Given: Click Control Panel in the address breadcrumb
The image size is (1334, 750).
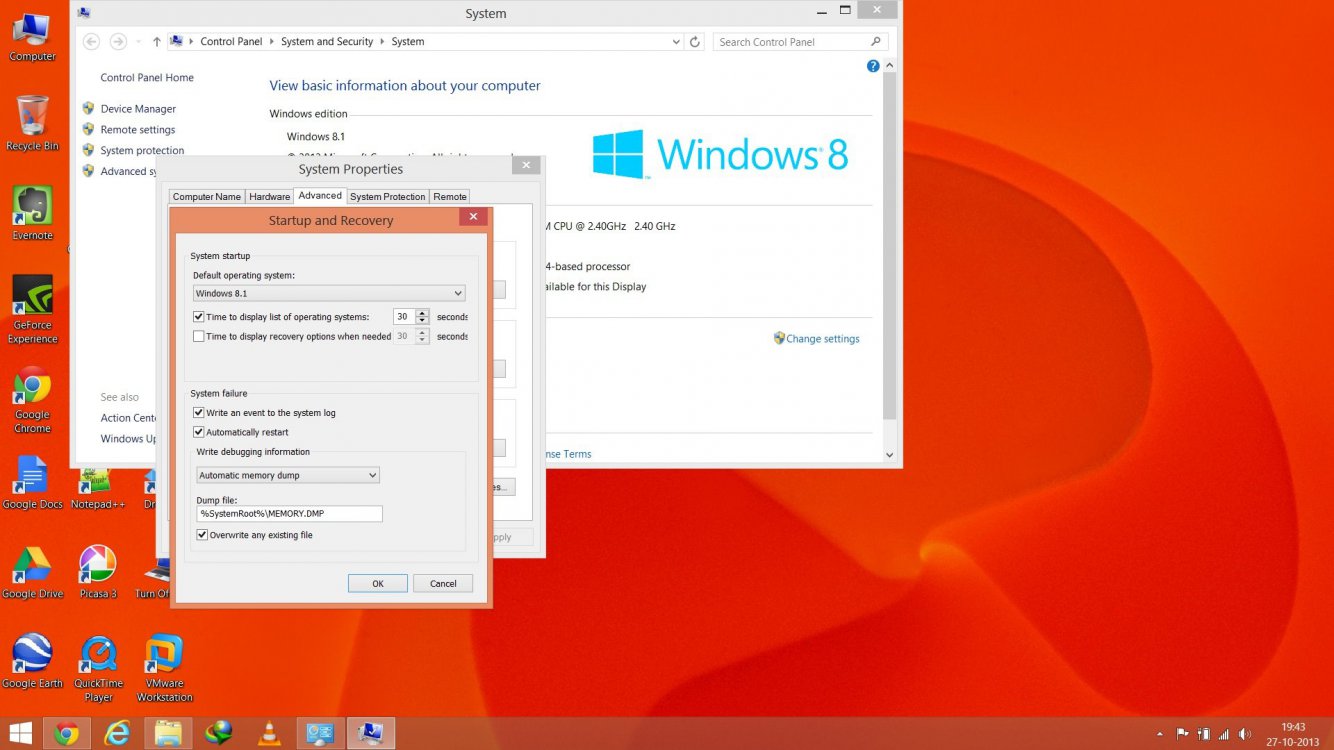Looking at the screenshot, I should [x=231, y=42].
